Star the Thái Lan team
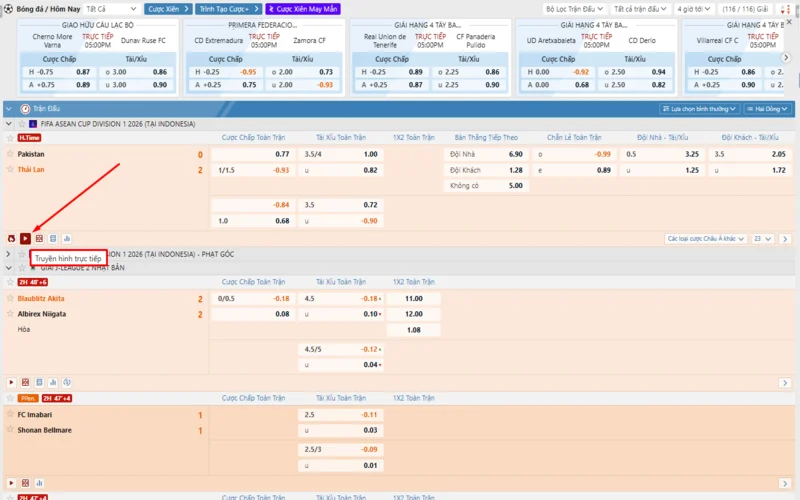800x500 pixels. pyautogui.click(x=10, y=169)
